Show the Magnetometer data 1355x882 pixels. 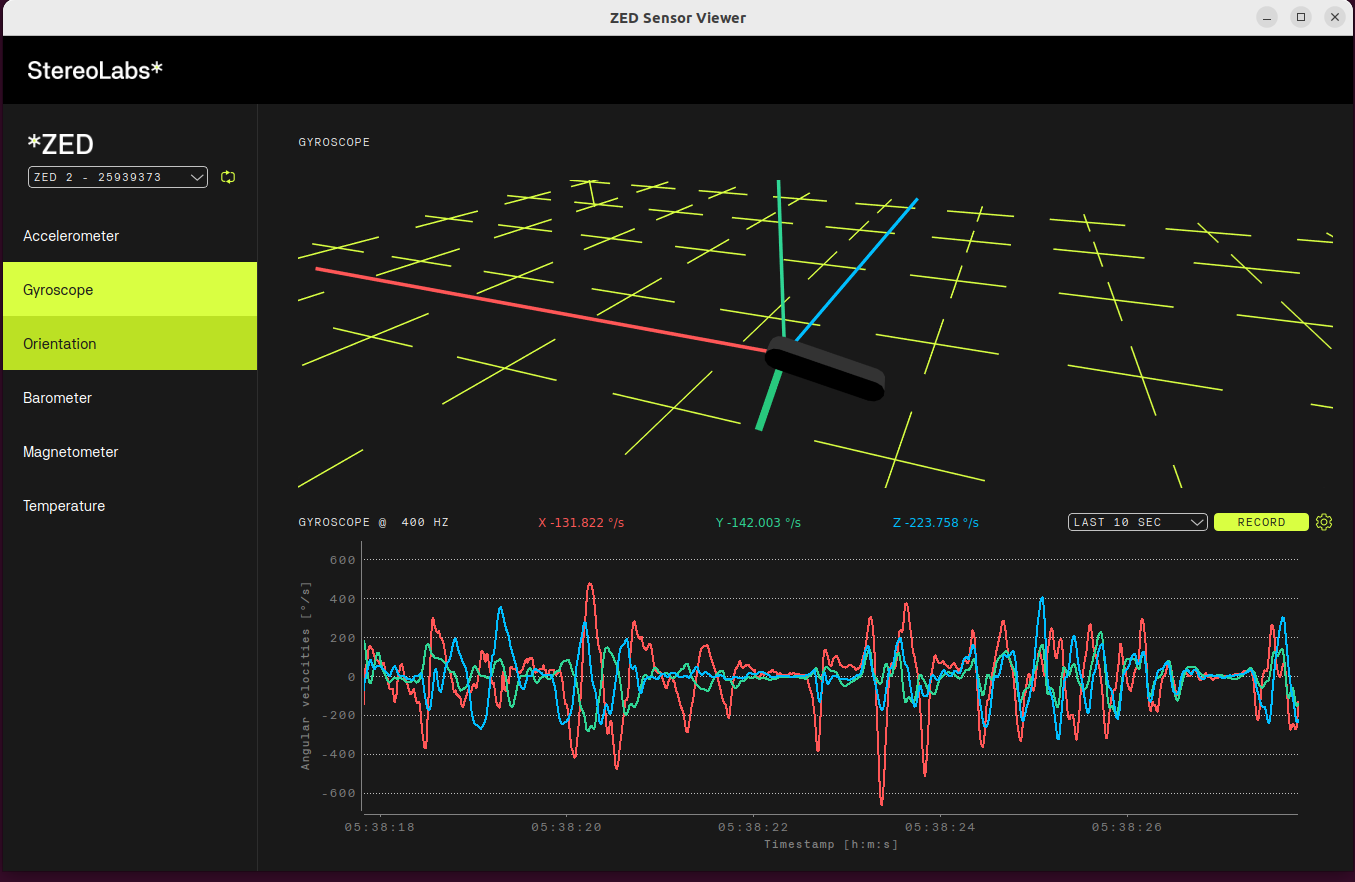point(71,452)
